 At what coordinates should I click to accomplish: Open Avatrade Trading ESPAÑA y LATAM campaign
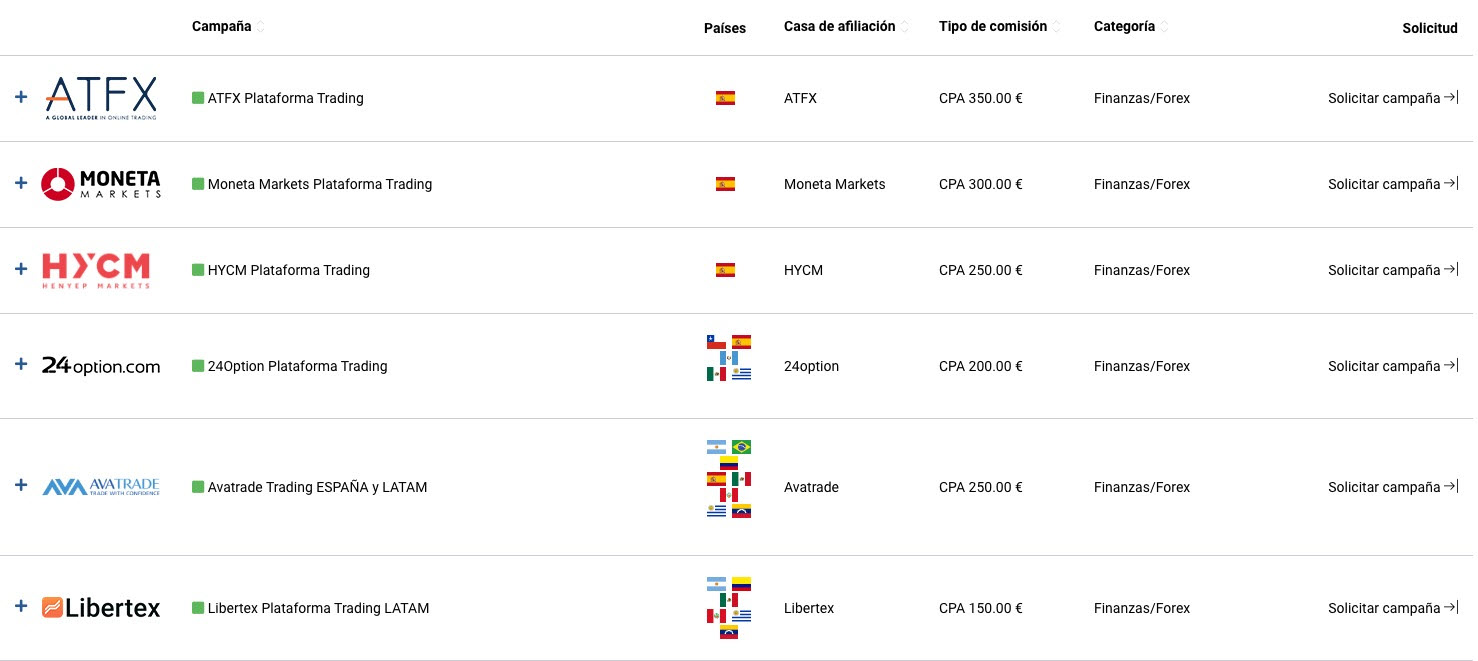pos(317,487)
